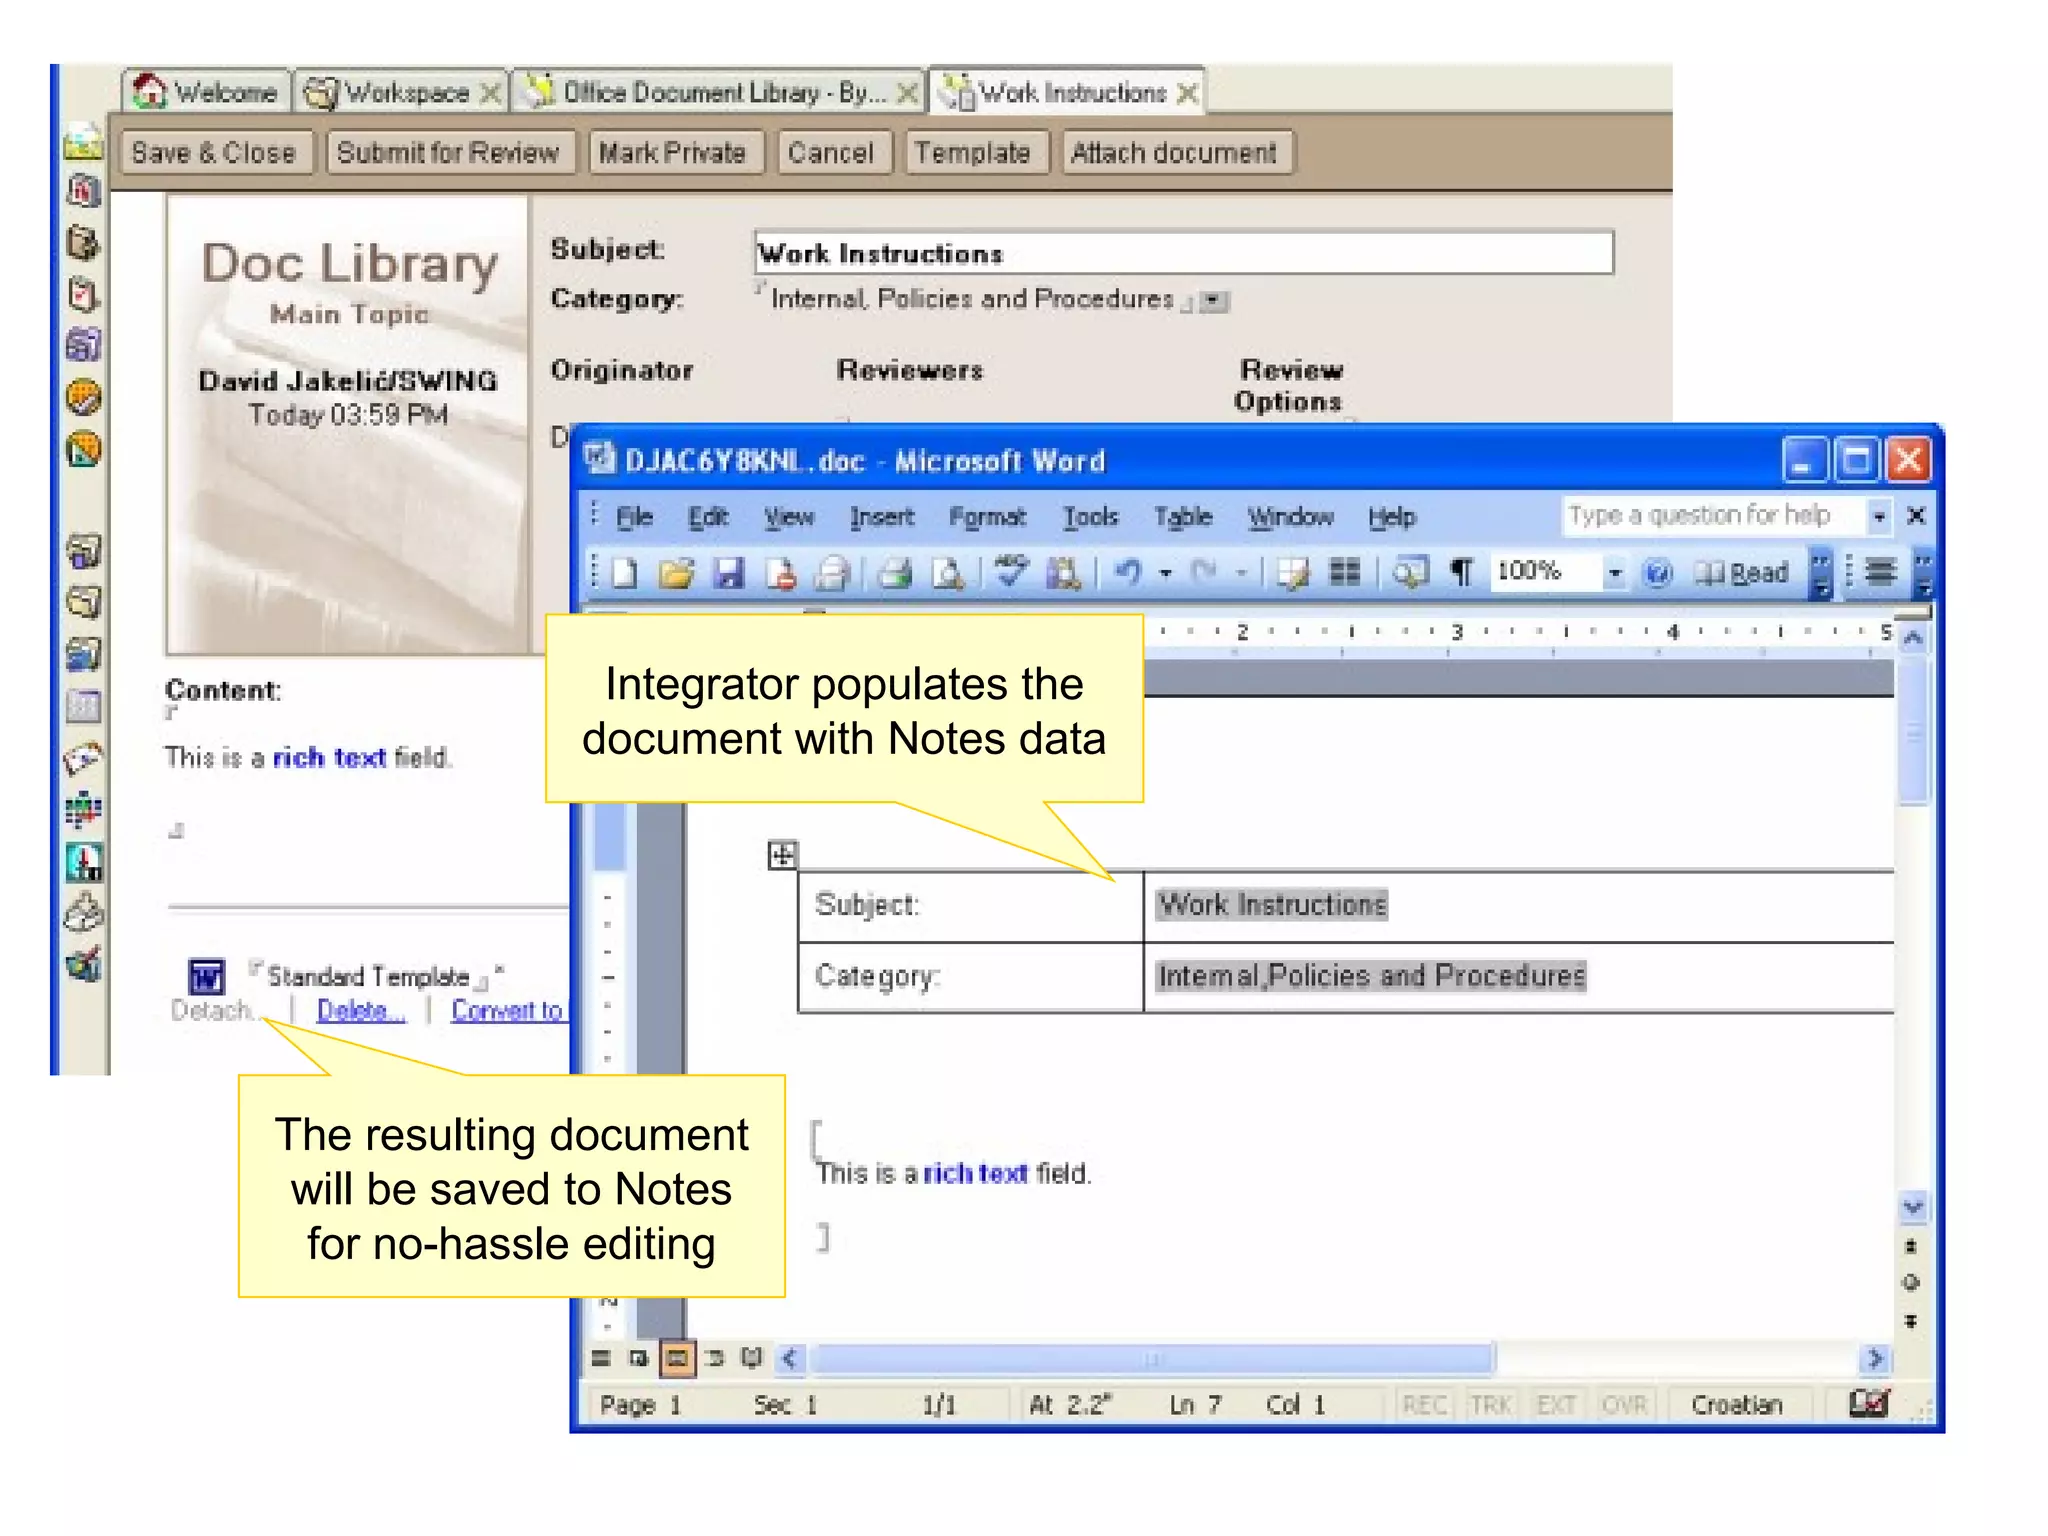Image resolution: width=2048 pixels, height=1536 pixels.
Task: Toggle EXT extend selection in status bar
Action: (x=1556, y=1405)
